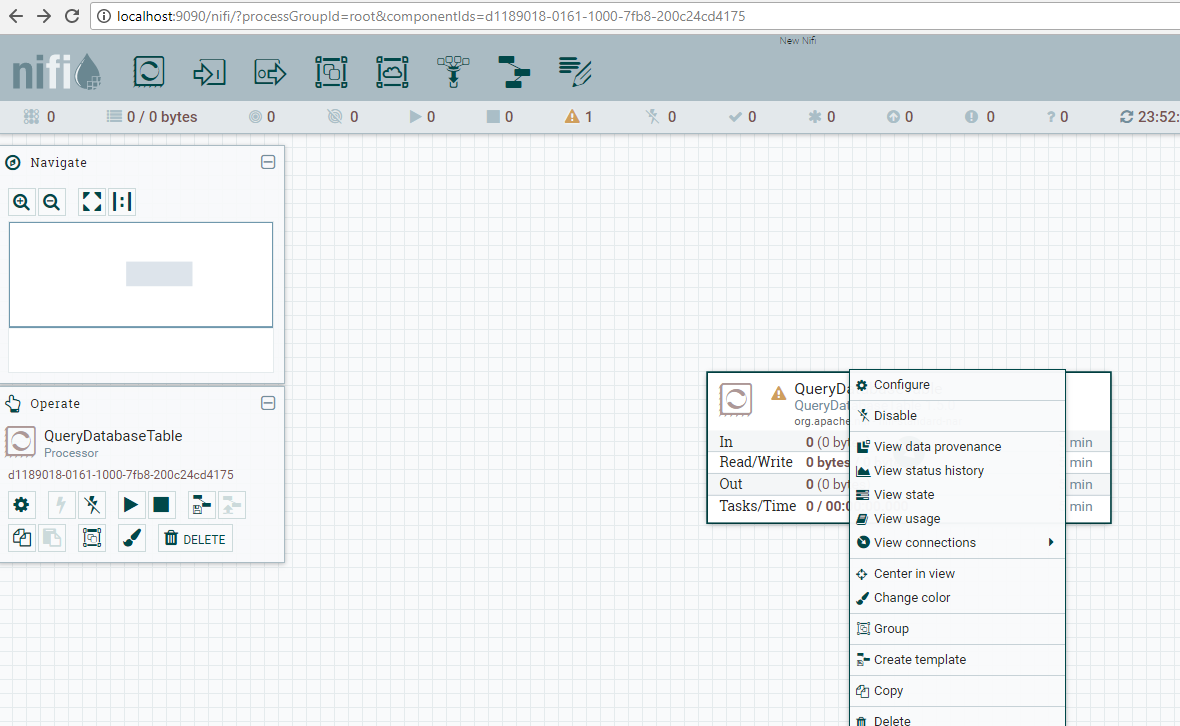The image size is (1180, 726).
Task: Select the Process Group toolbar icon
Action: [x=331, y=72]
